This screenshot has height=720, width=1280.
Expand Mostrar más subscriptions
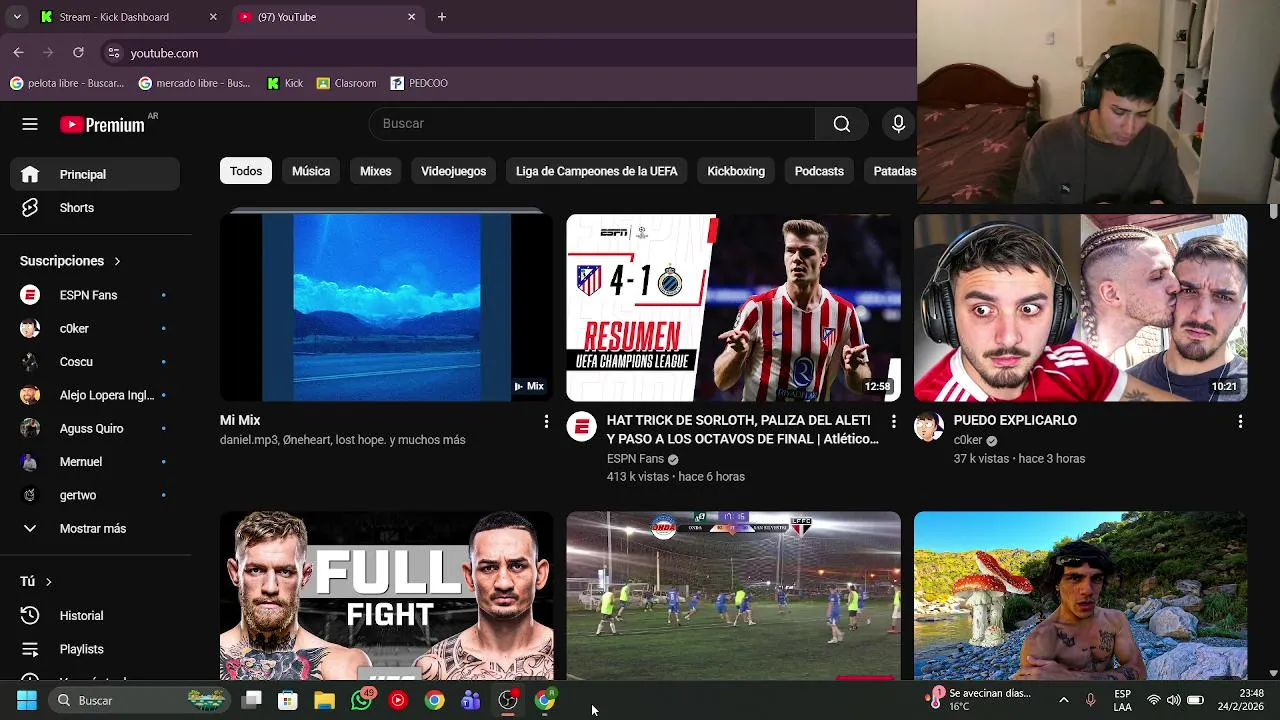[x=95, y=528]
